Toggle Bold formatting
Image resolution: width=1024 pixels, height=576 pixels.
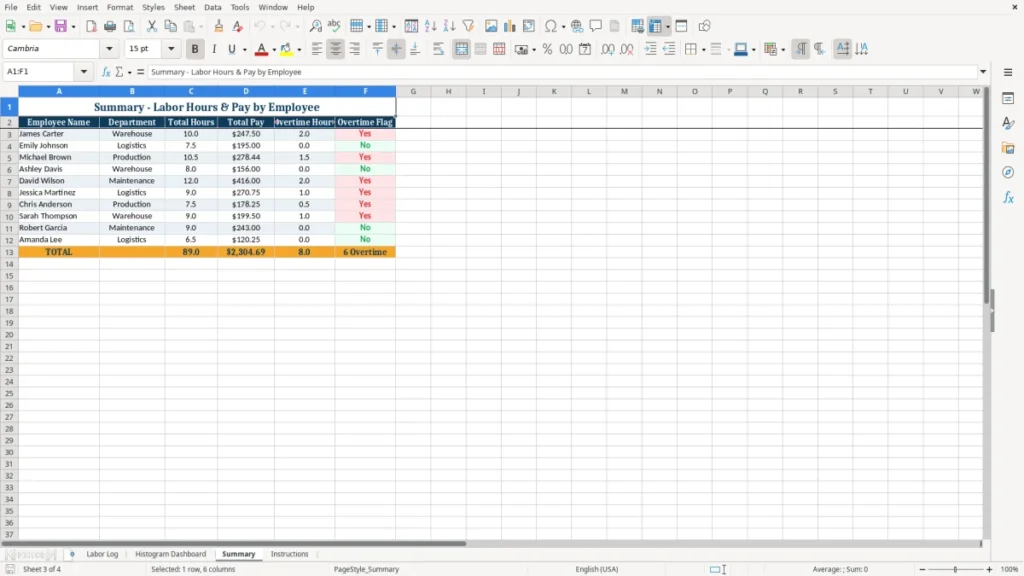coord(195,49)
